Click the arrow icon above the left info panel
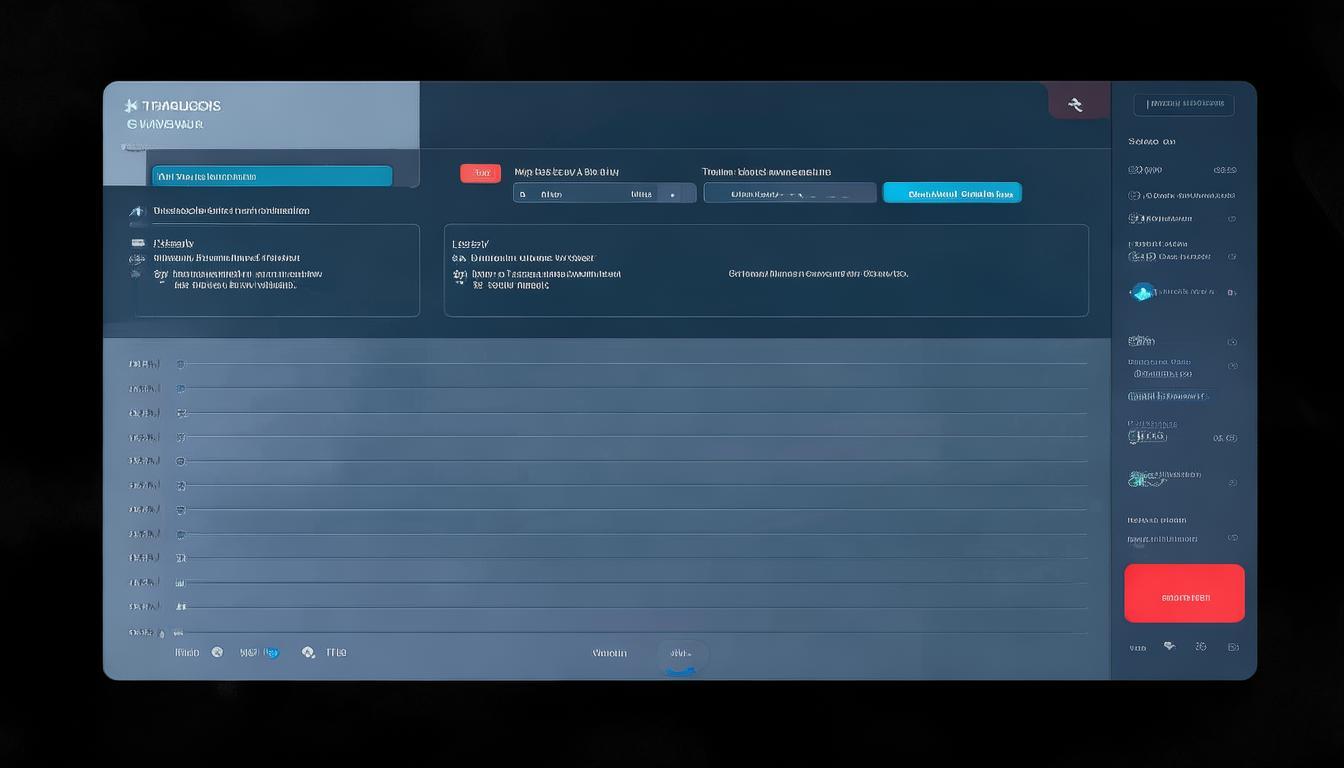The height and width of the screenshot is (768, 1344). [x=137, y=212]
